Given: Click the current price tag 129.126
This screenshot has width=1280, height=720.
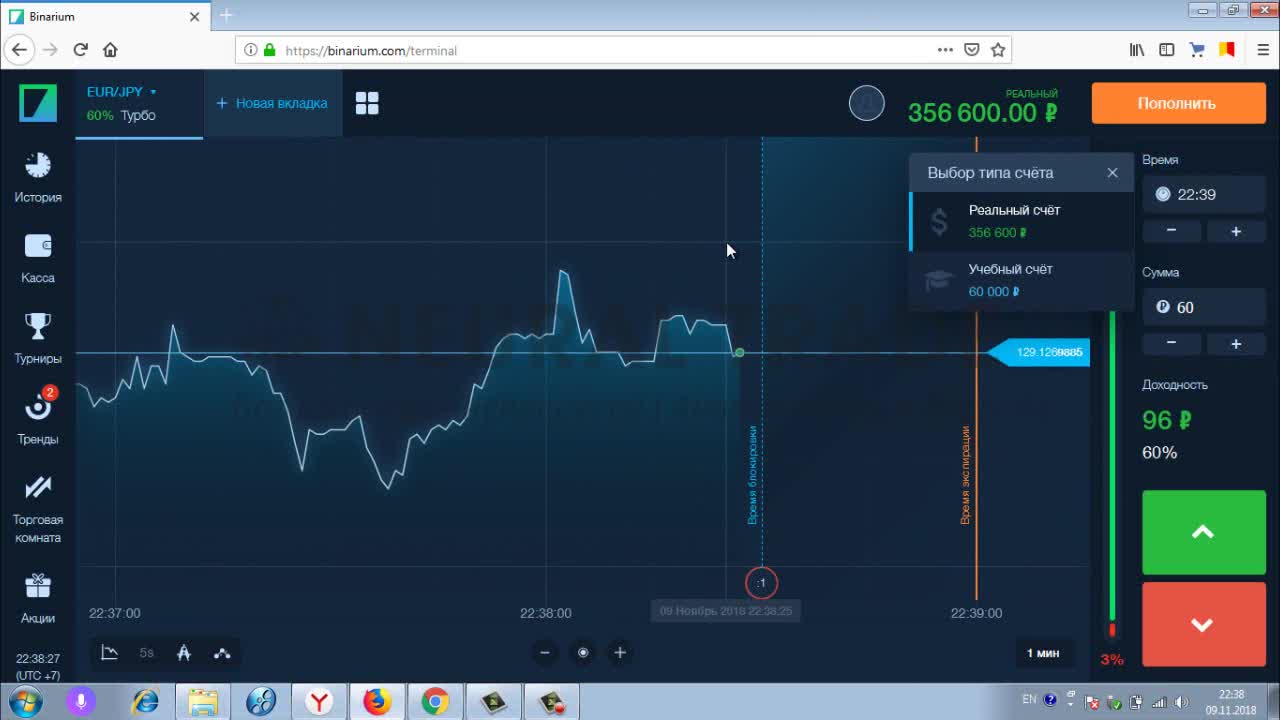Looking at the screenshot, I should [x=1039, y=352].
